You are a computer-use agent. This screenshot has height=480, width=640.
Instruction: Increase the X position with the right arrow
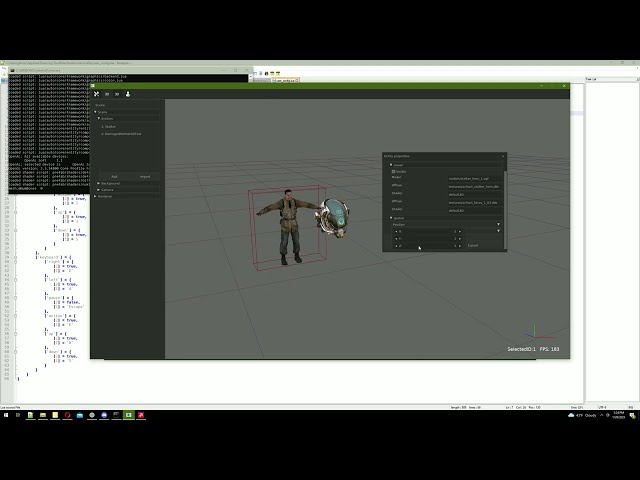(460, 231)
